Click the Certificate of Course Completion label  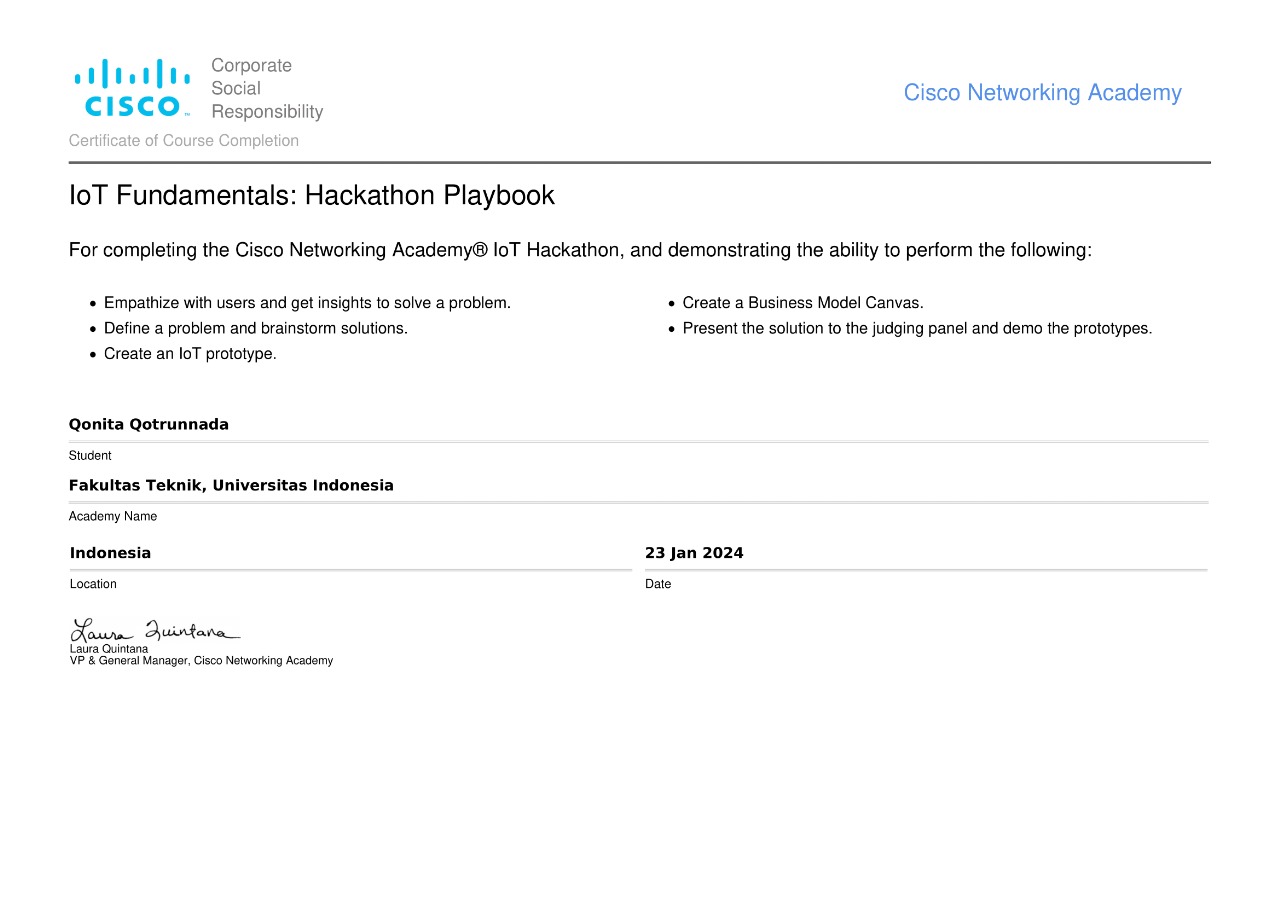click(184, 140)
